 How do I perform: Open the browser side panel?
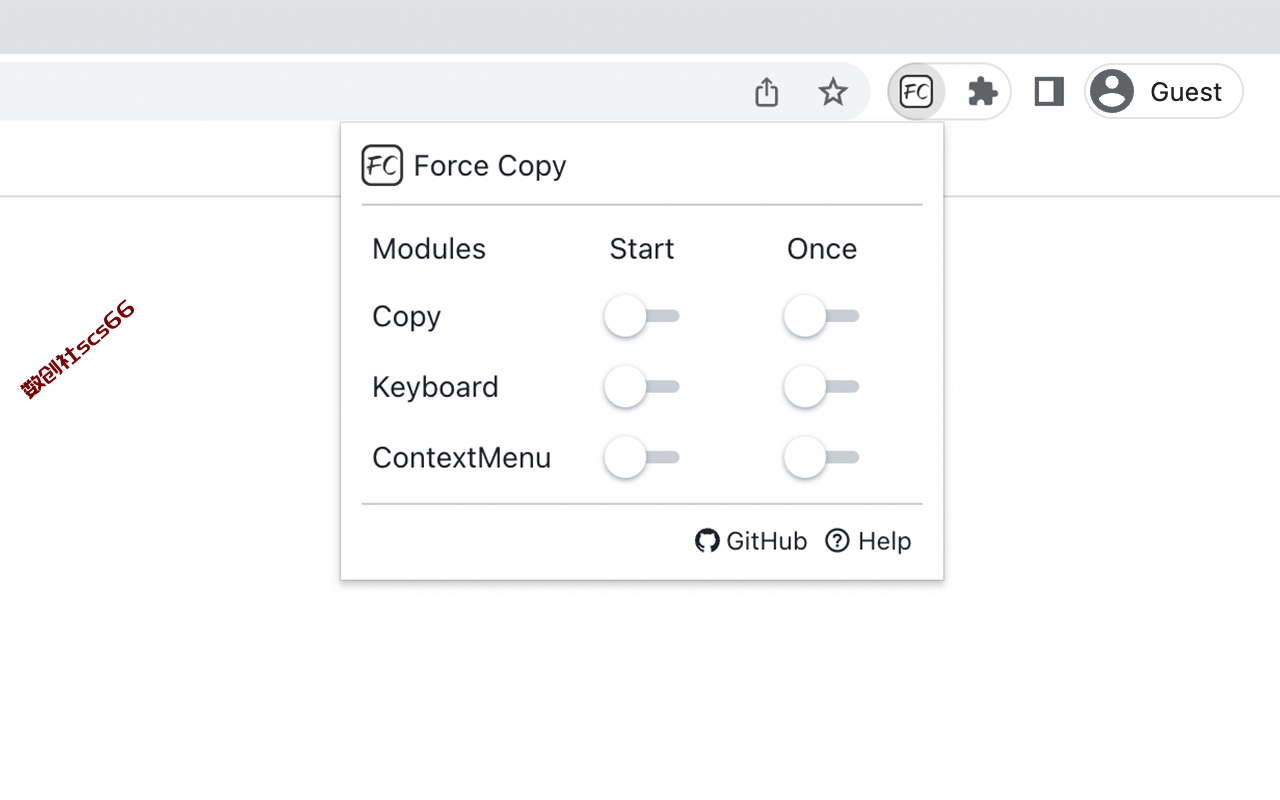(1049, 92)
